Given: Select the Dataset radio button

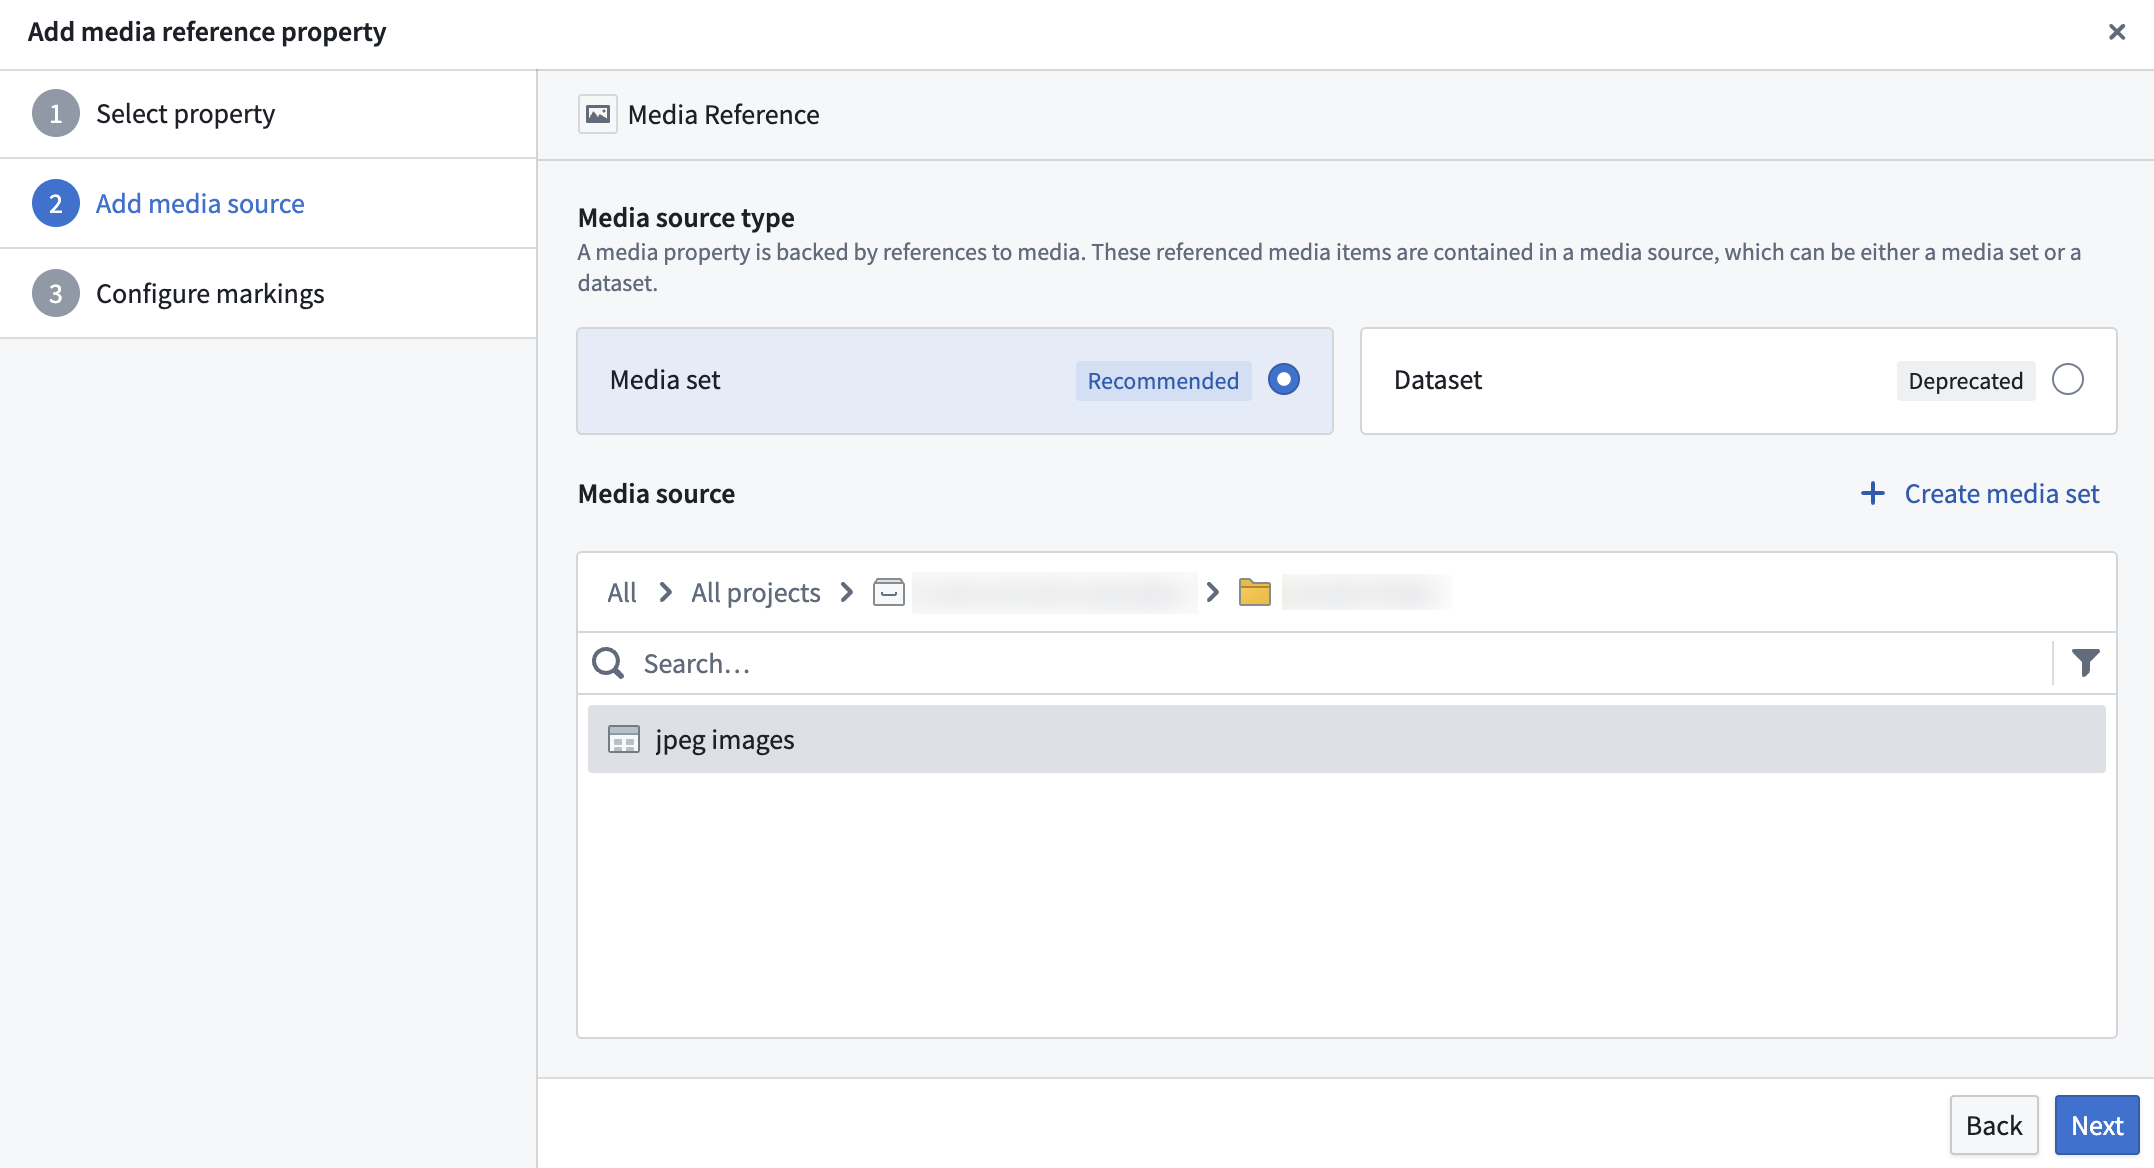Looking at the screenshot, I should point(2067,380).
